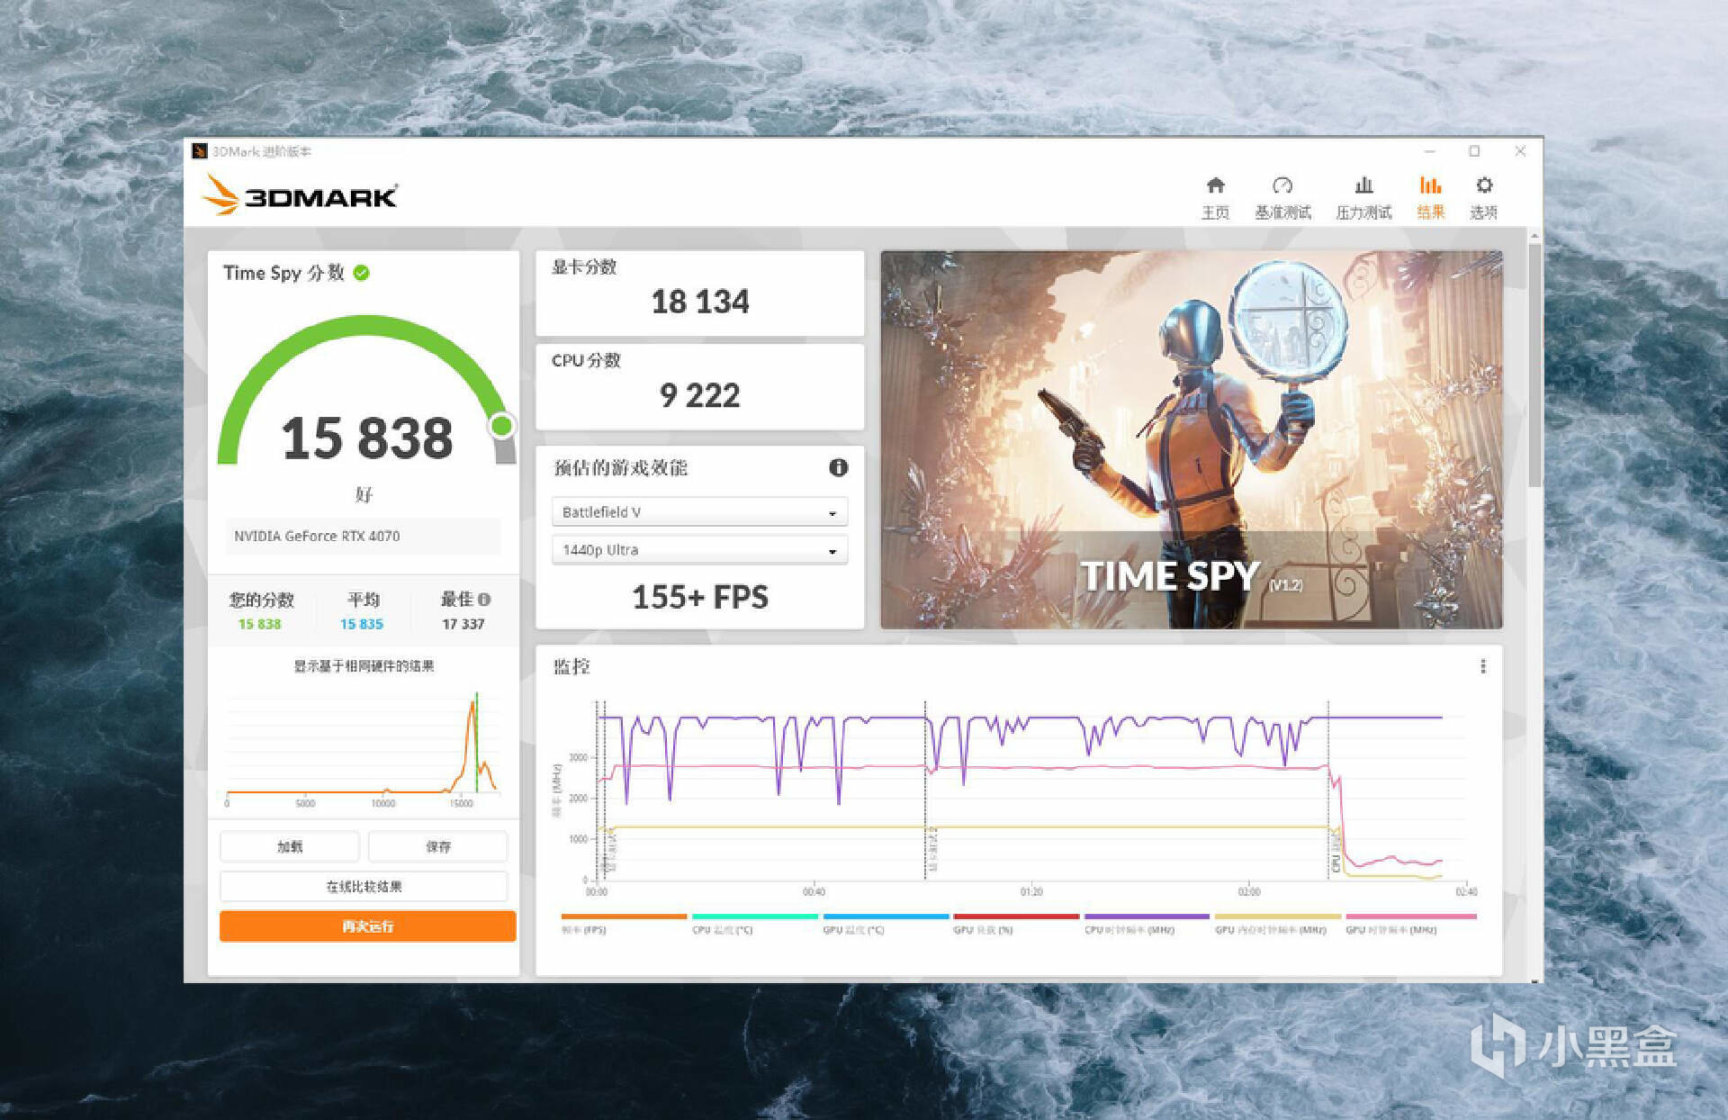Toggle the orange 帧率 (FPS) legend series

click(624, 923)
